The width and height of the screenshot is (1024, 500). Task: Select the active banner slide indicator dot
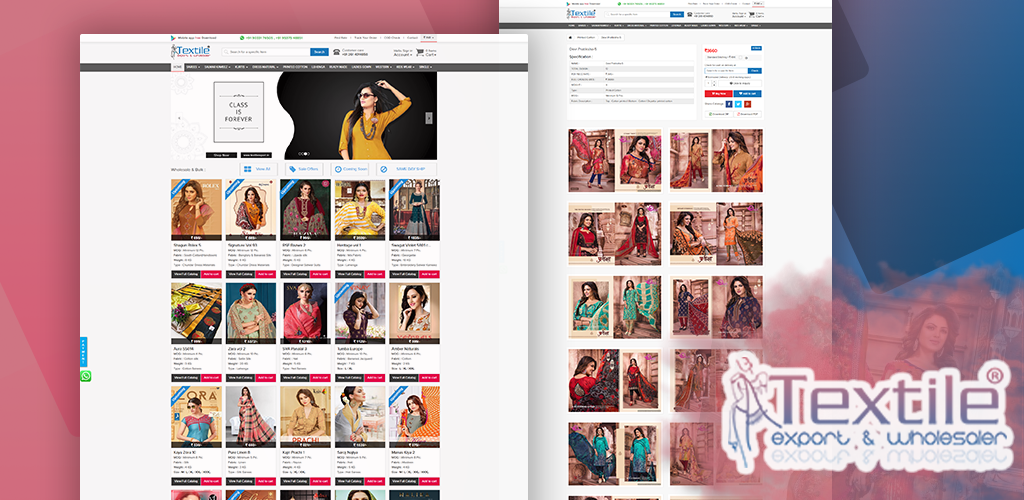point(304,153)
